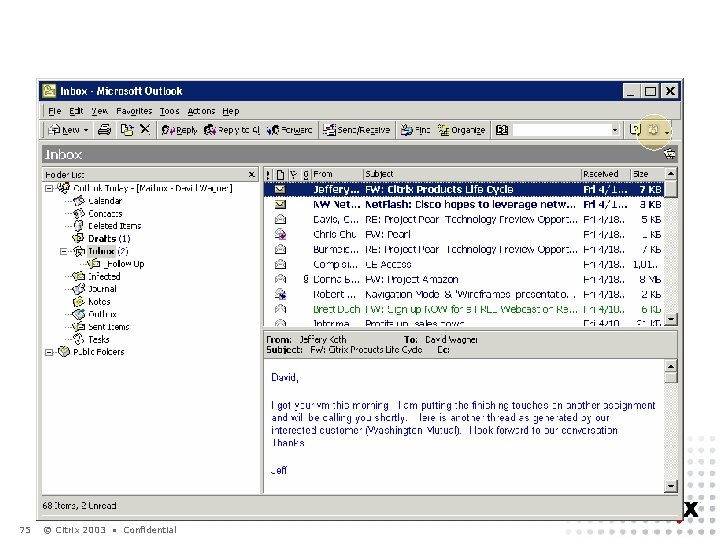The width and height of the screenshot is (720, 540).
Task: Open the Edit menu
Action: [x=76, y=111]
